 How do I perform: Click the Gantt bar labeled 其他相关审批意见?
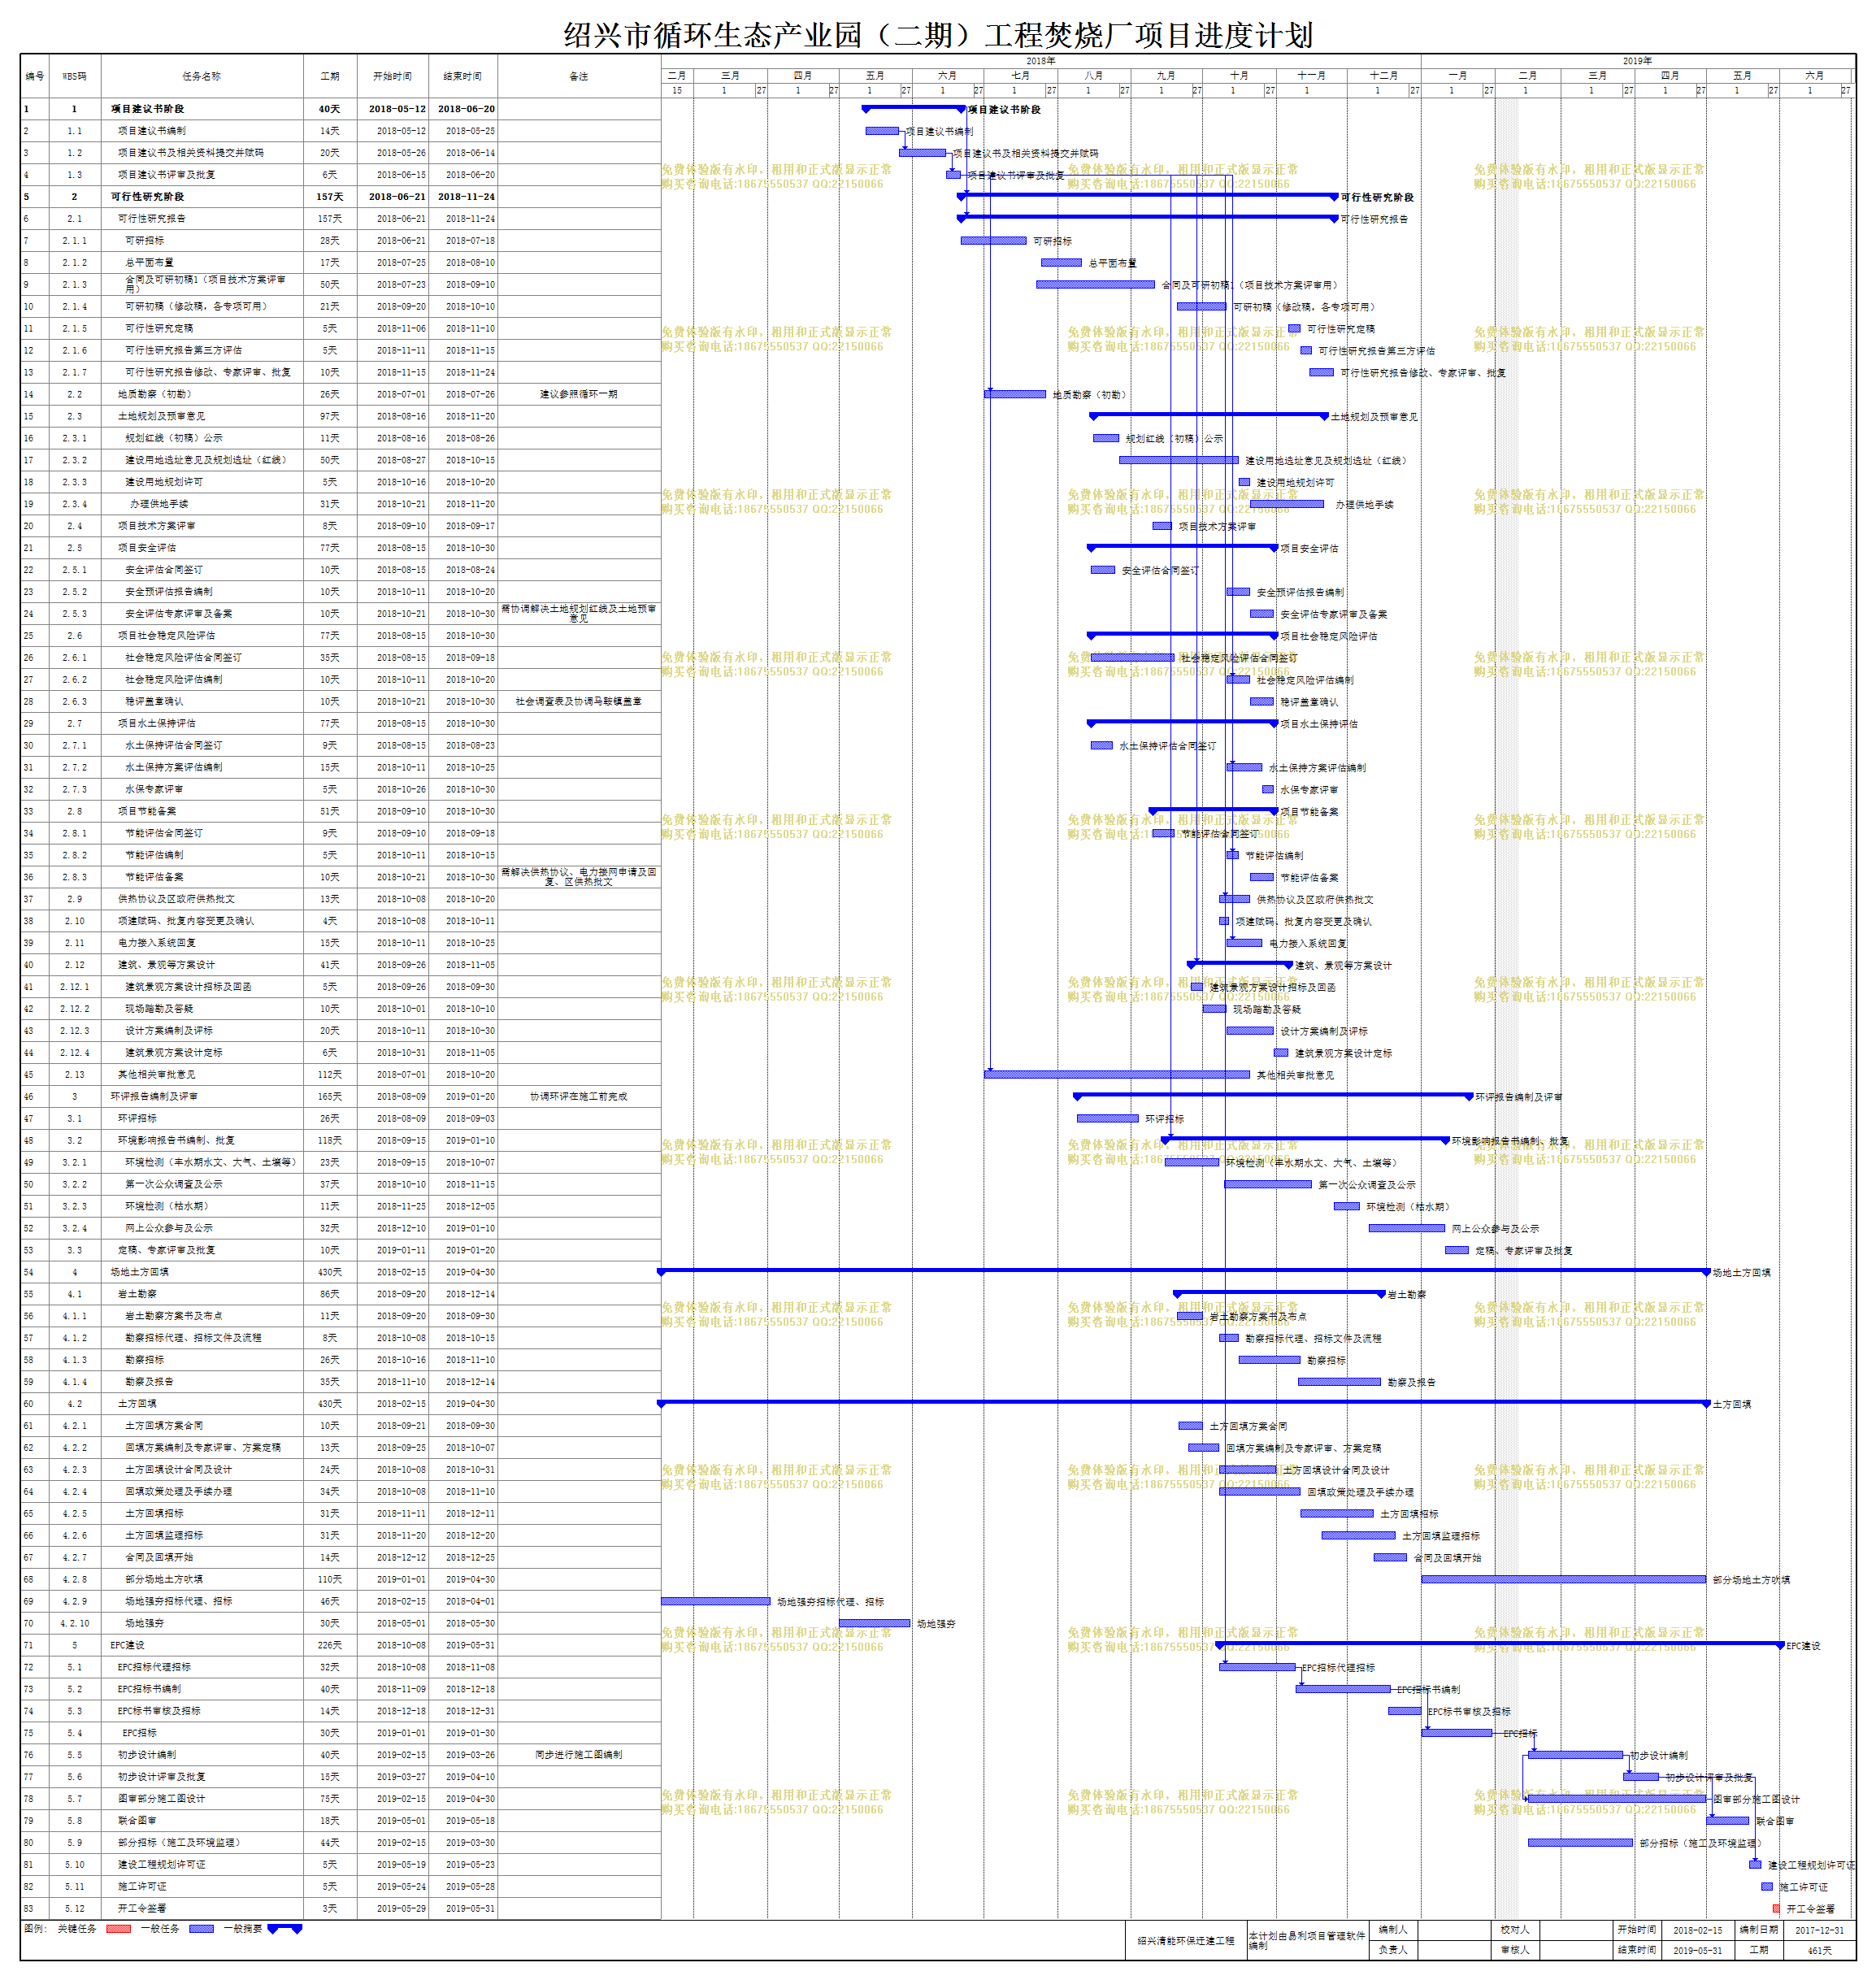click(x=1117, y=1075)
